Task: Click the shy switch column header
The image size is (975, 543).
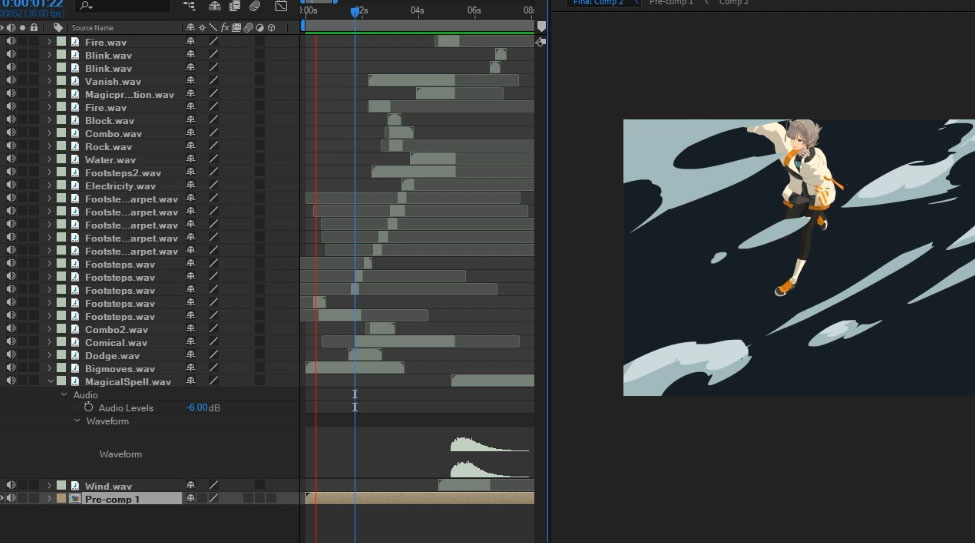Action: coord(190,27)
